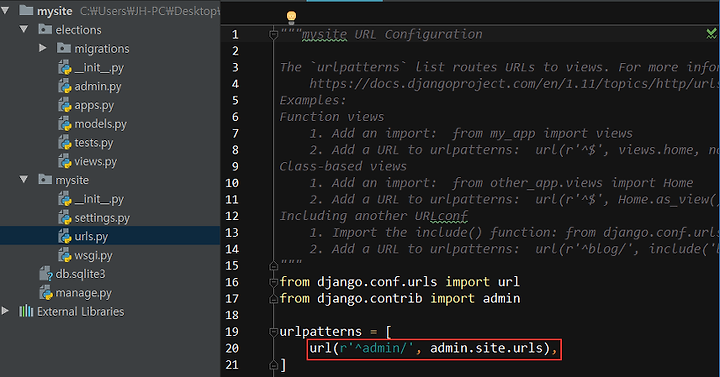Open the settings.py file
720x377 pixels.
click(102, 218)
